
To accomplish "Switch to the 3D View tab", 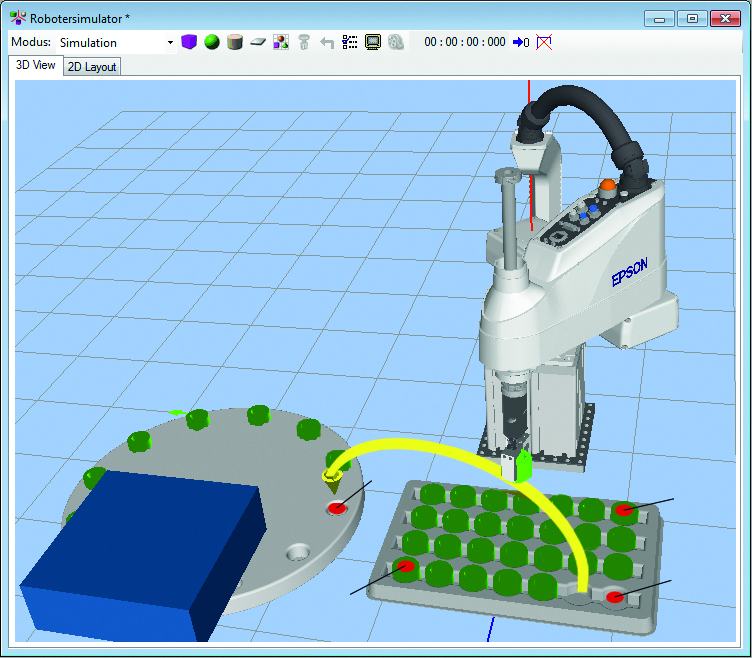I will click(x=35, y=65).
